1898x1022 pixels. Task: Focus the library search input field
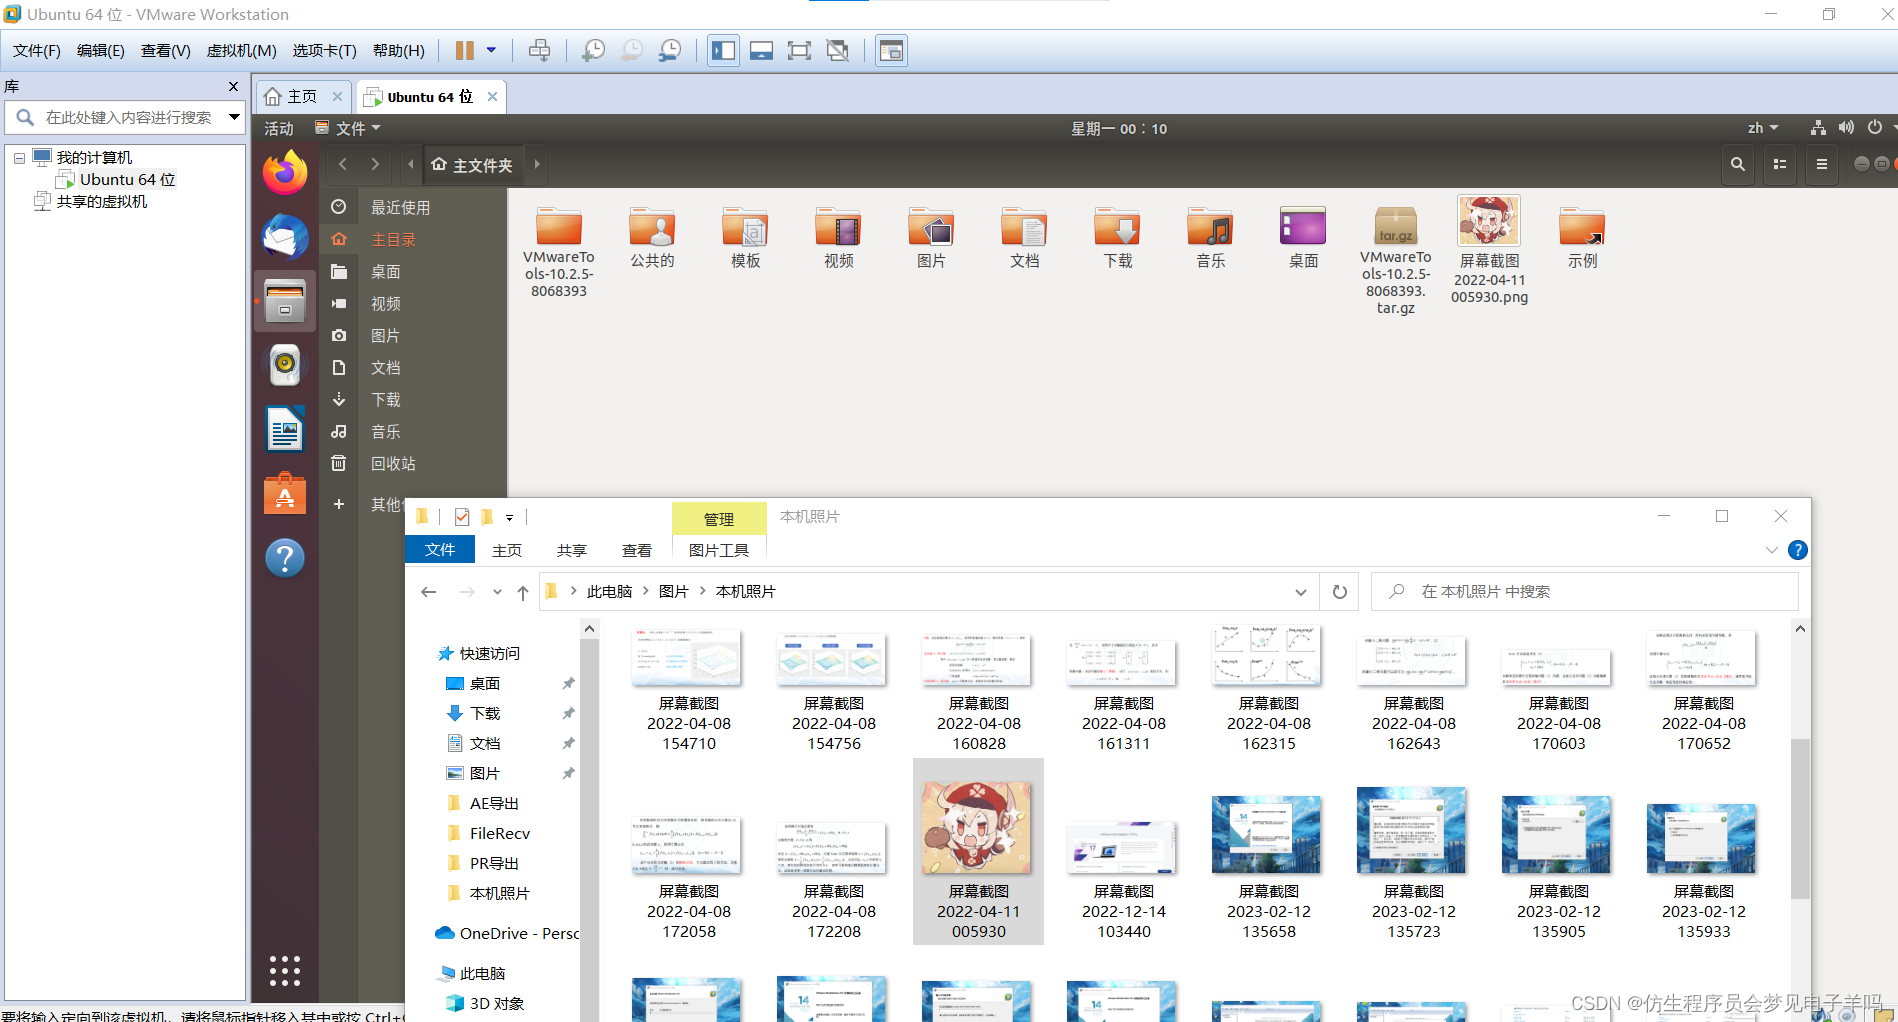[x=127, y=117]
